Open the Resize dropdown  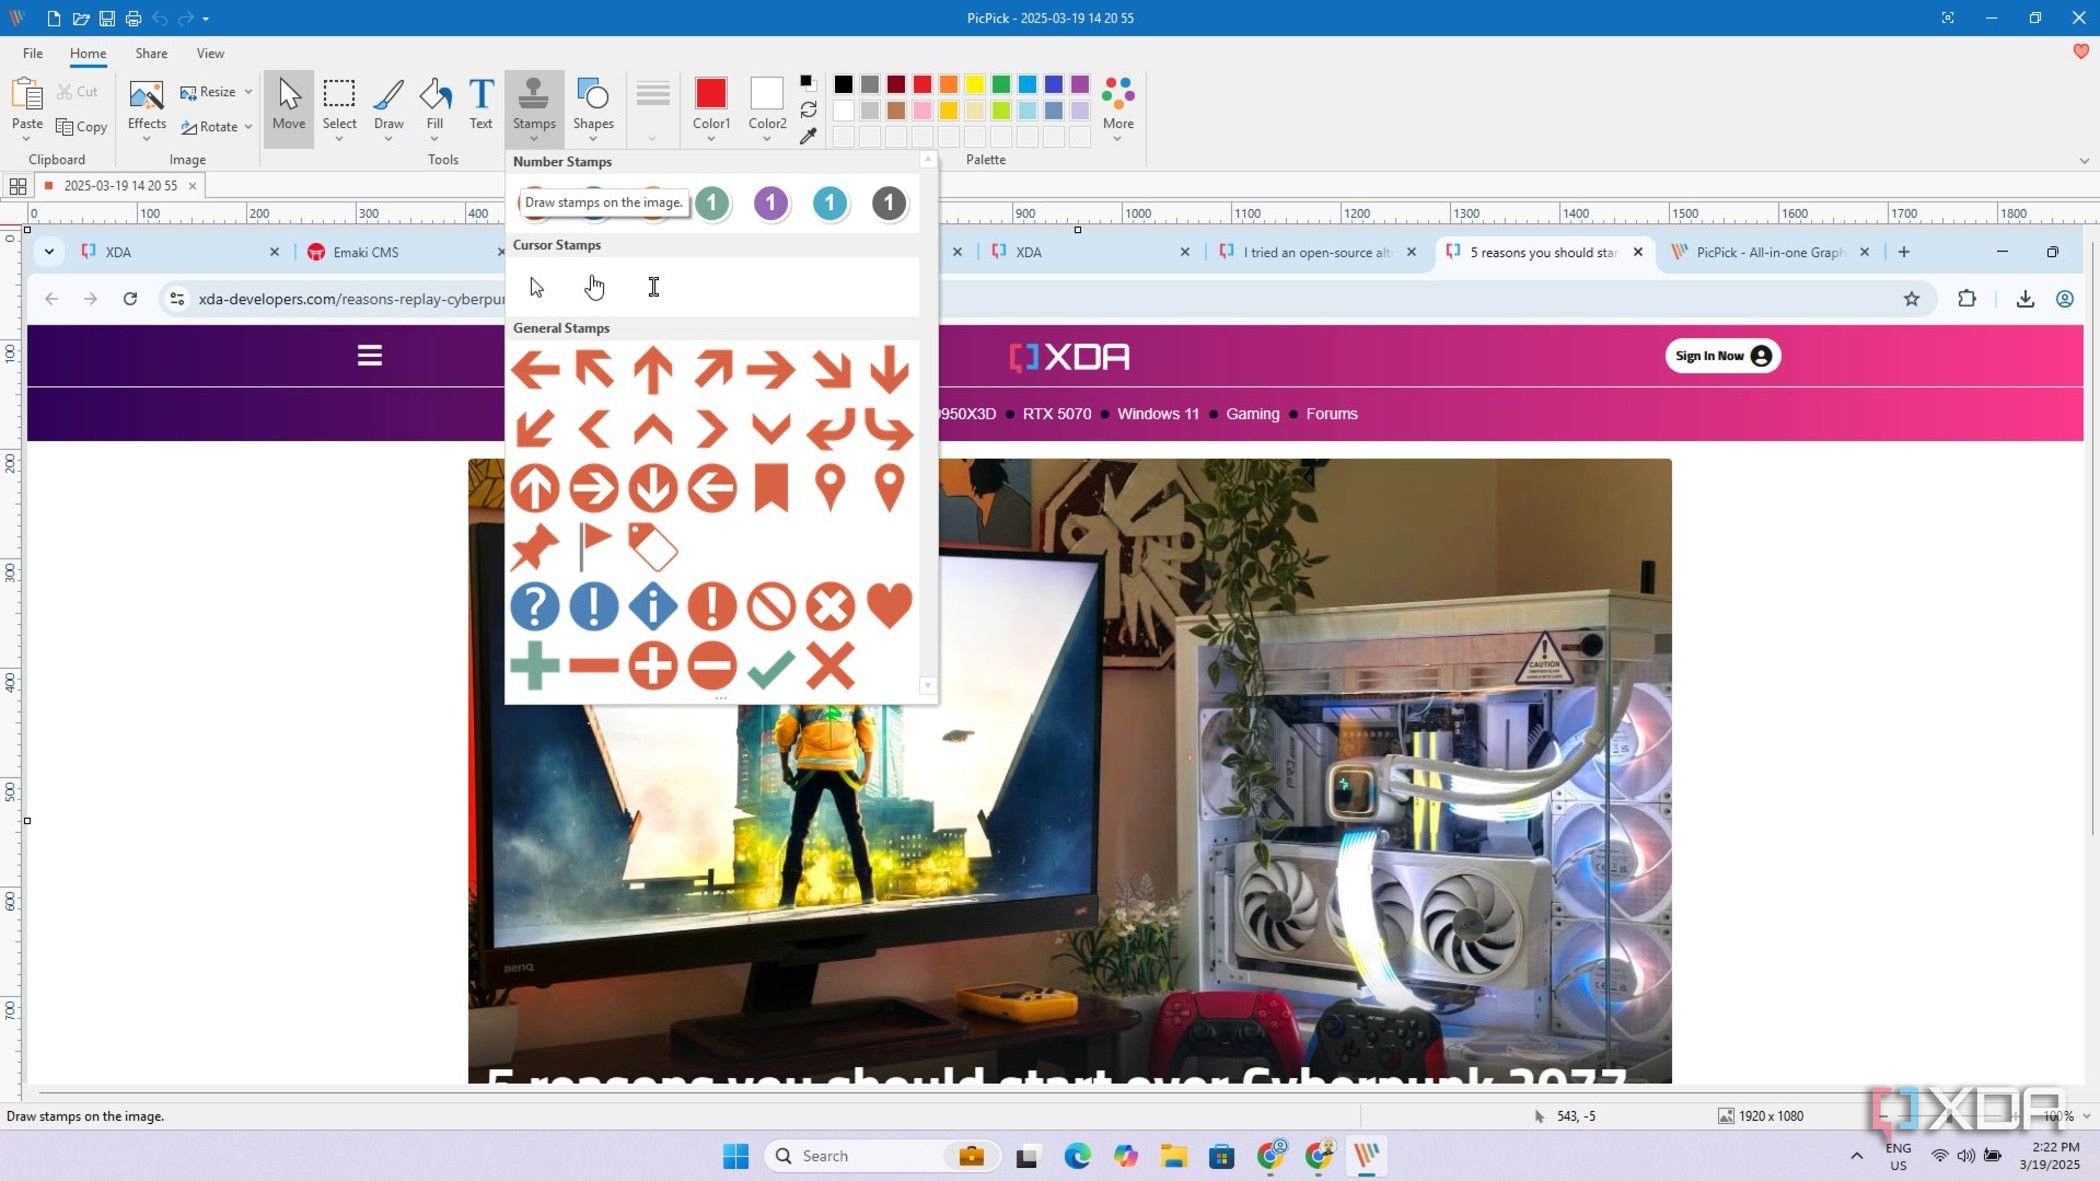[x=247, y=91]
